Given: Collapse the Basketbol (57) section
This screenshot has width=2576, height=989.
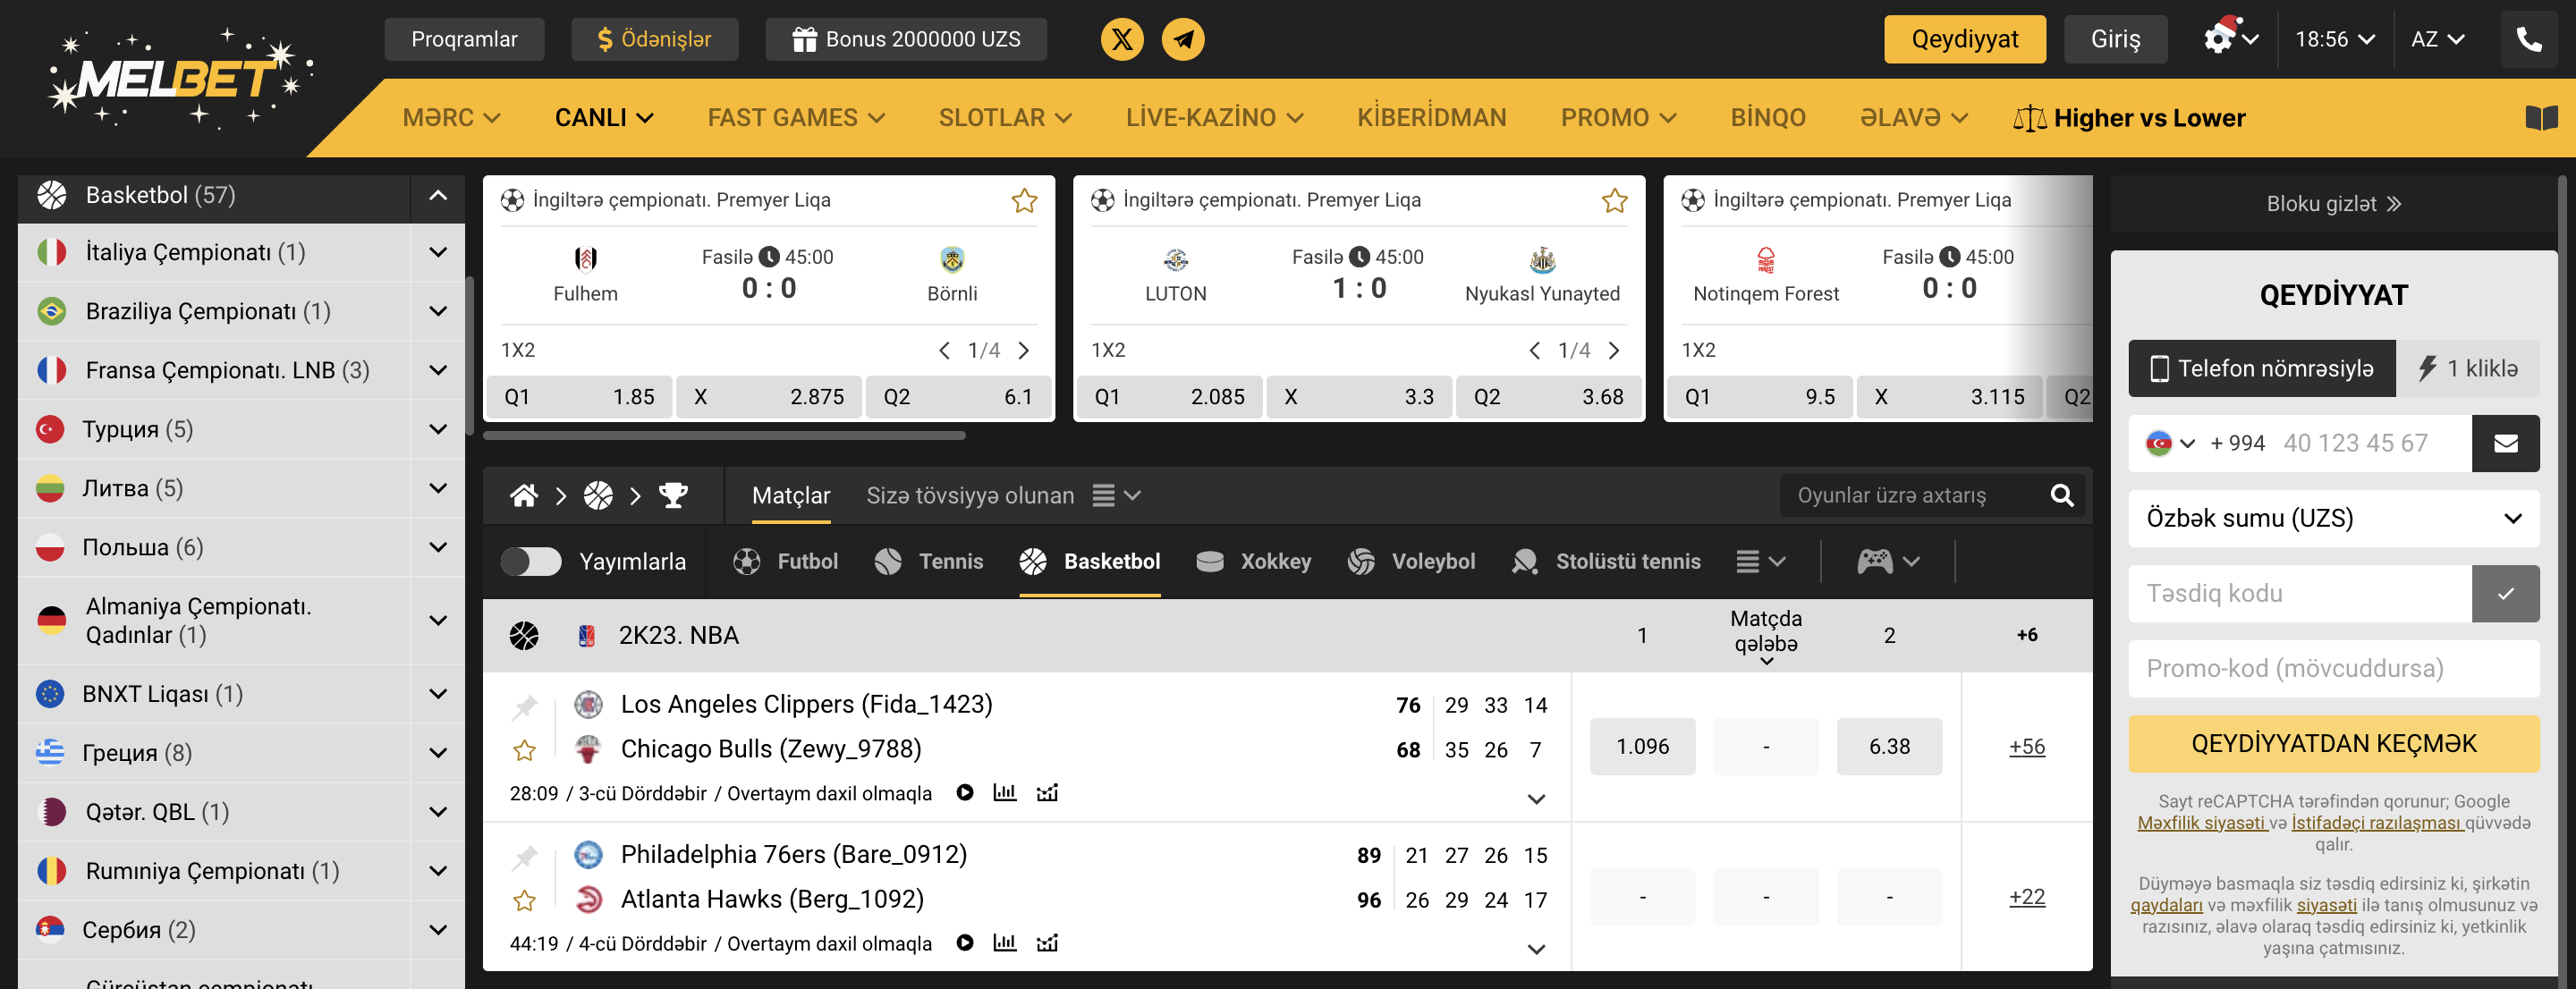Looking at the screenshot, I should [x=437, y=195].
